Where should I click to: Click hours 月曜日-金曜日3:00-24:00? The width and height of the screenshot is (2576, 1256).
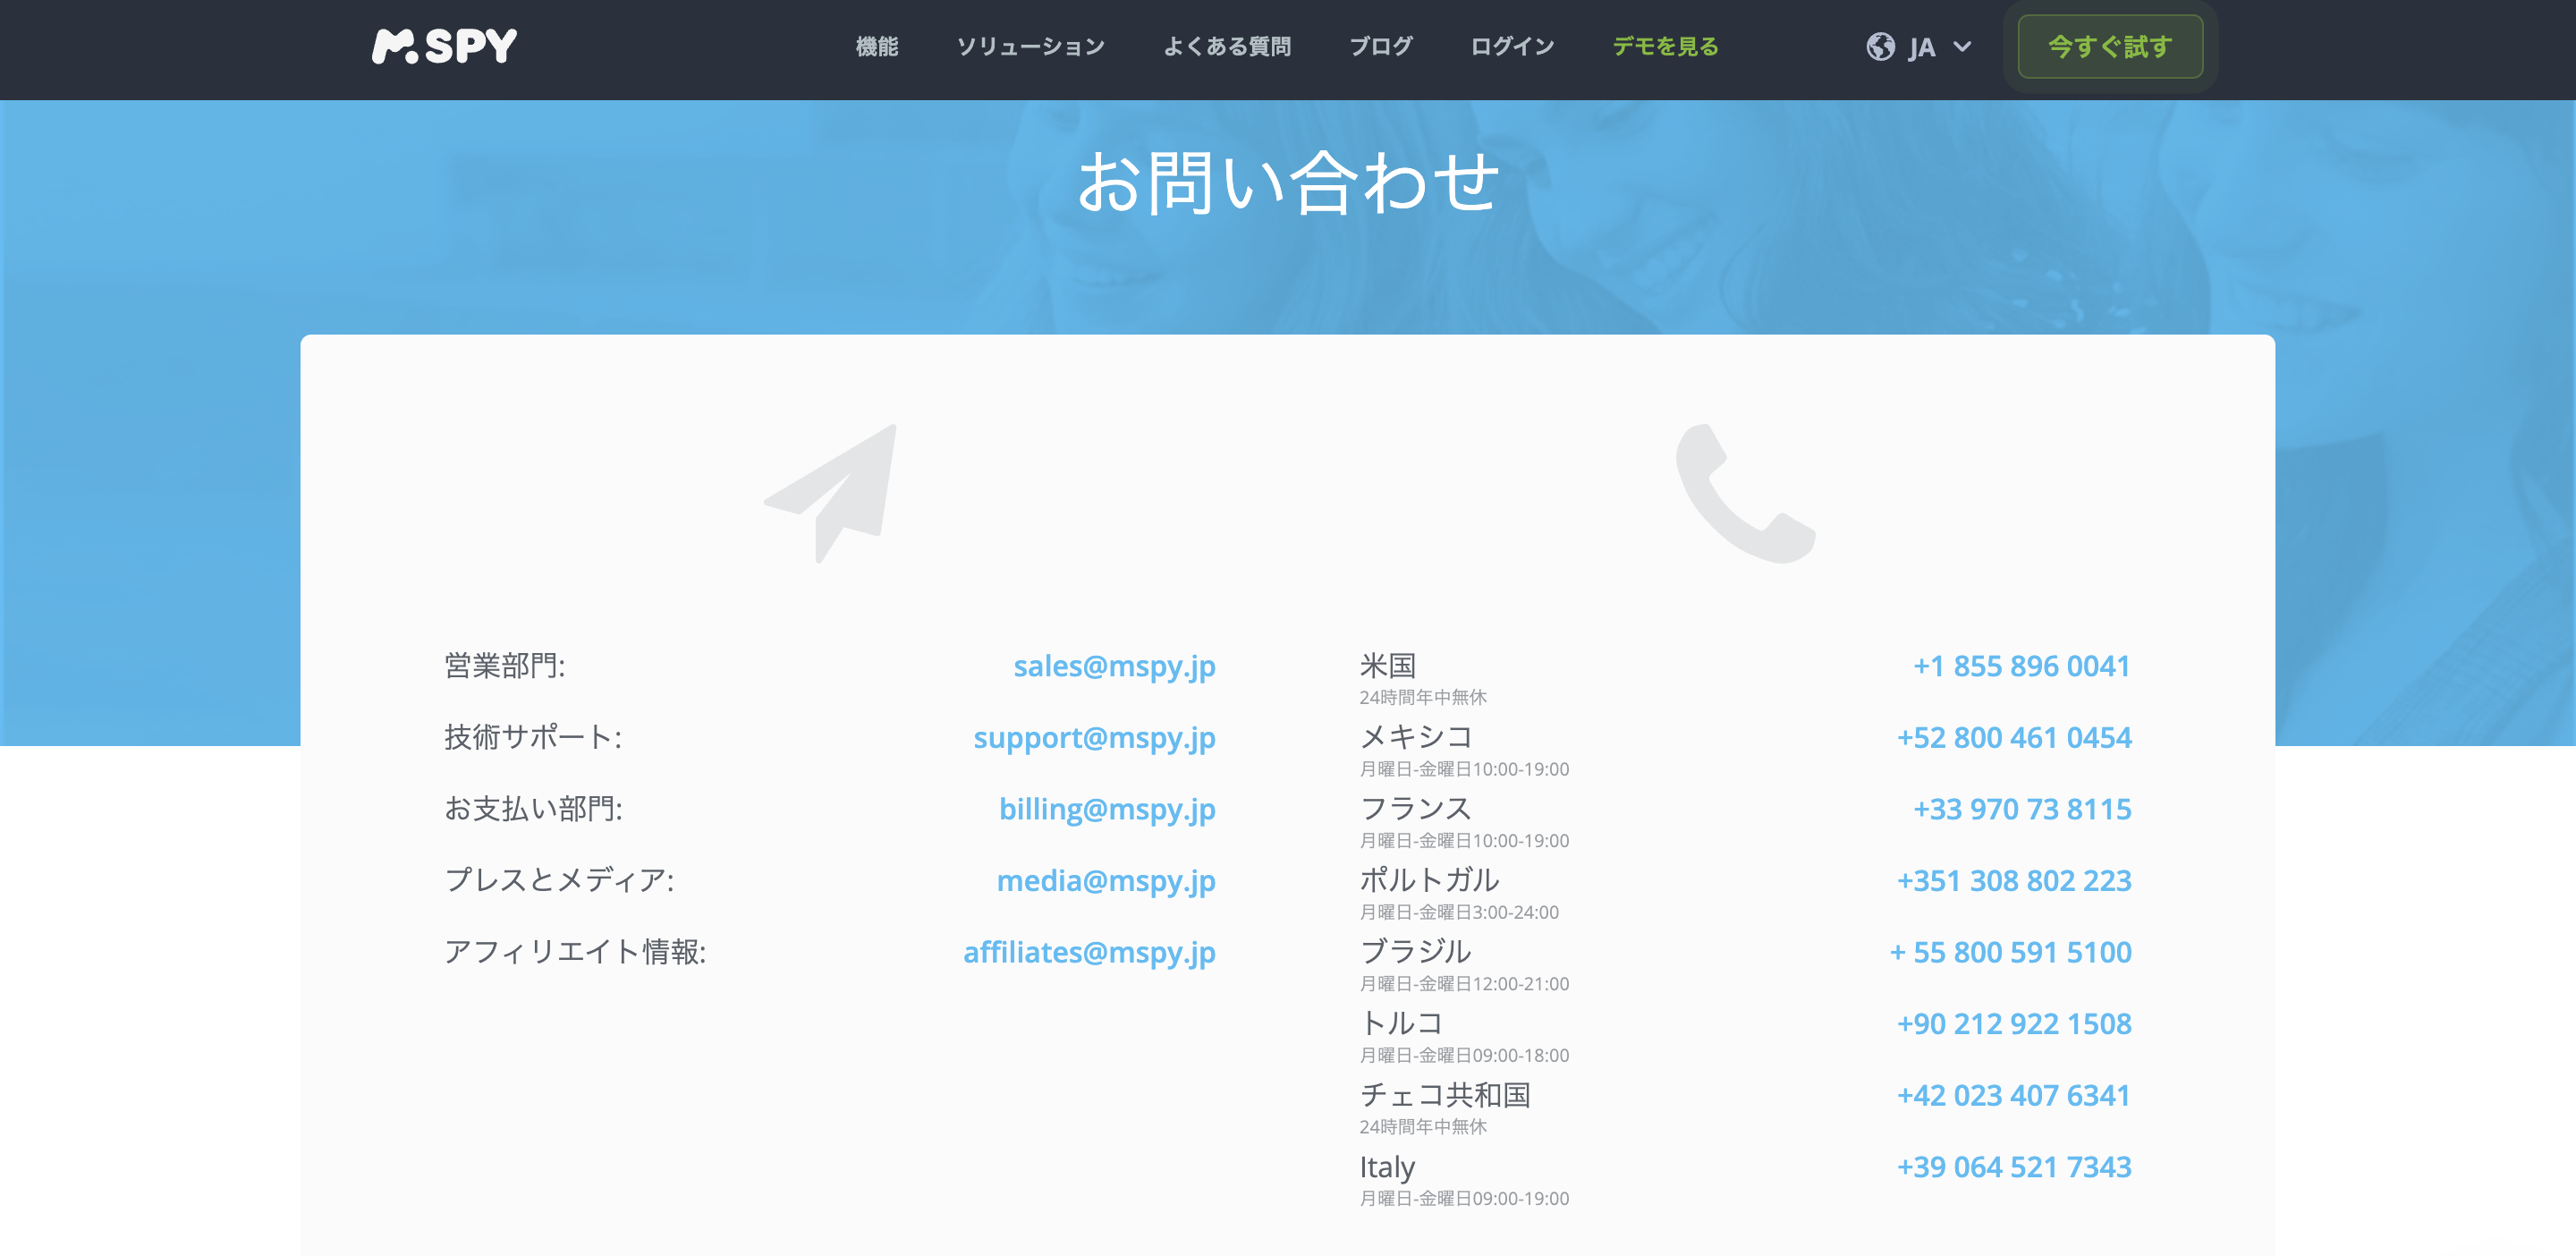tap(1459, 912)
